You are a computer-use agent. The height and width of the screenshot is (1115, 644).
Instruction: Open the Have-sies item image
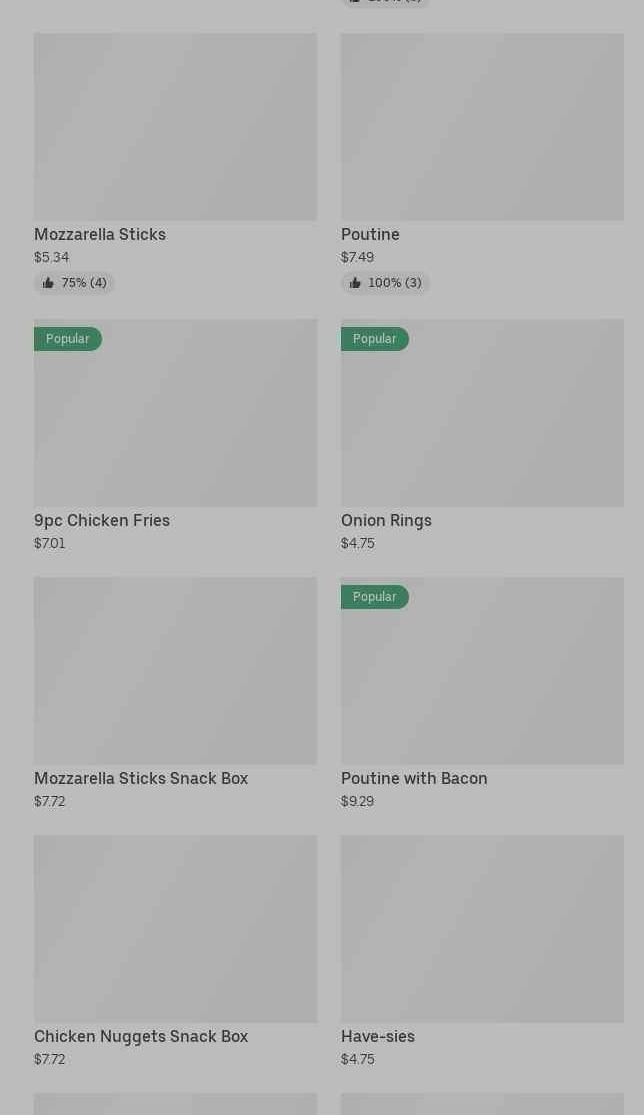[482, 928]
